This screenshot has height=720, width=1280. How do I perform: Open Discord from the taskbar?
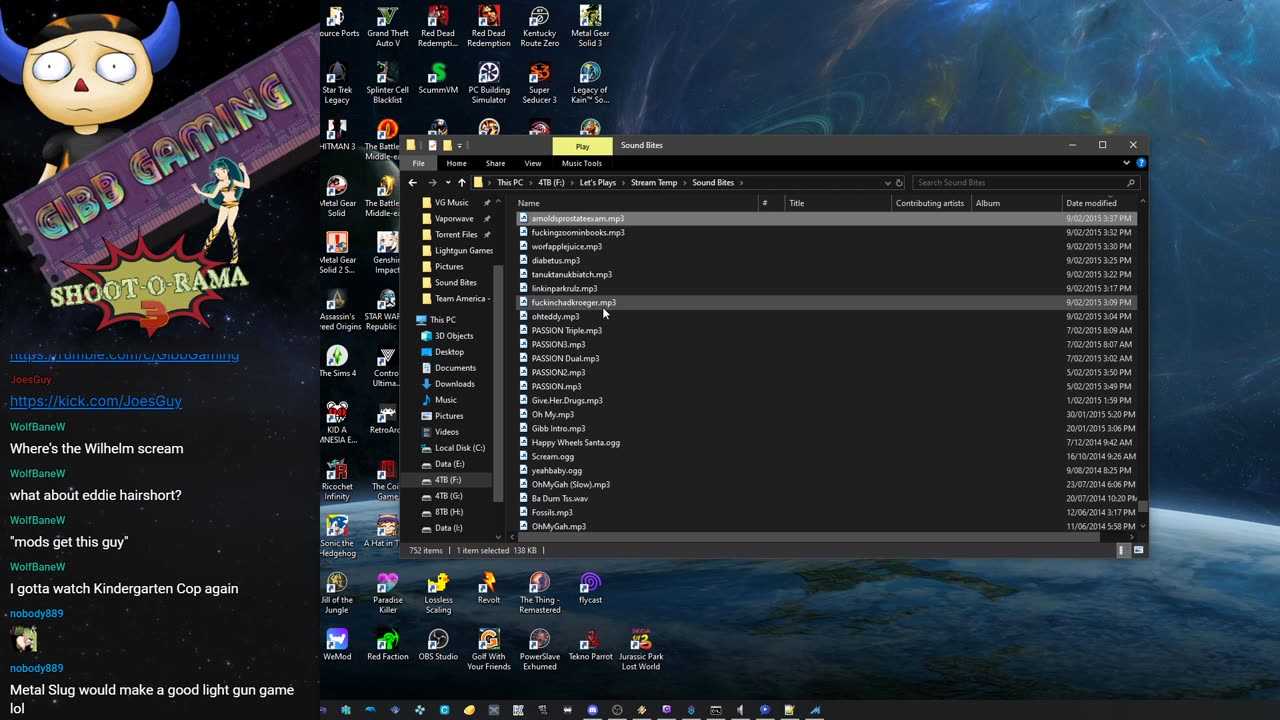point(593,710)
